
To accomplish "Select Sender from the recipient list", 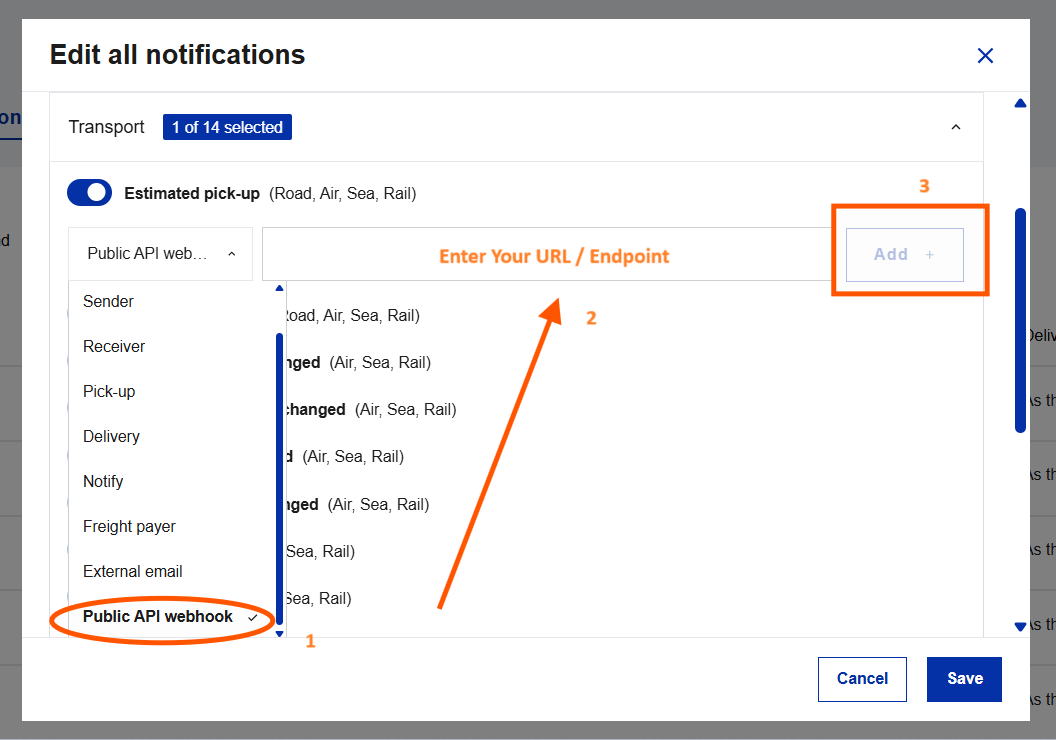I will point(108,301).
